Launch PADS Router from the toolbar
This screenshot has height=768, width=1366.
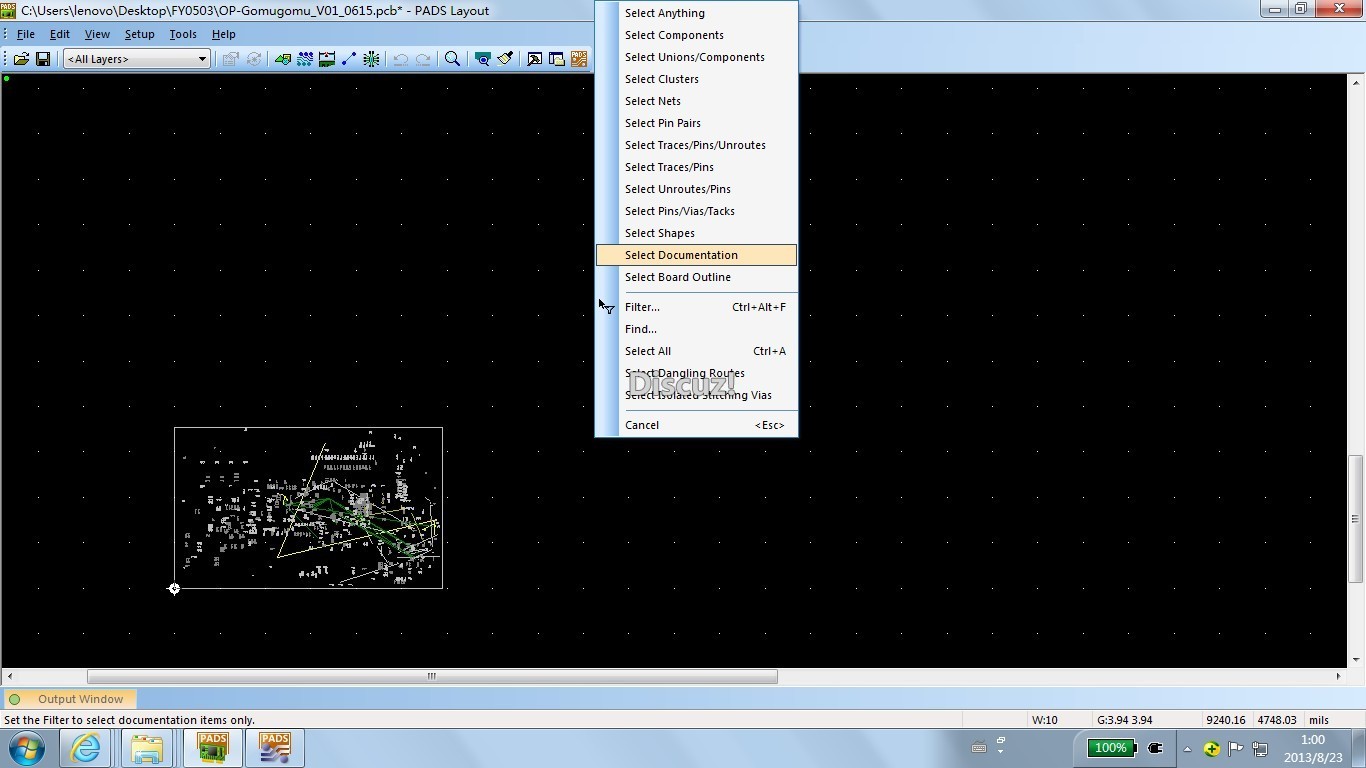click(579, 59)
